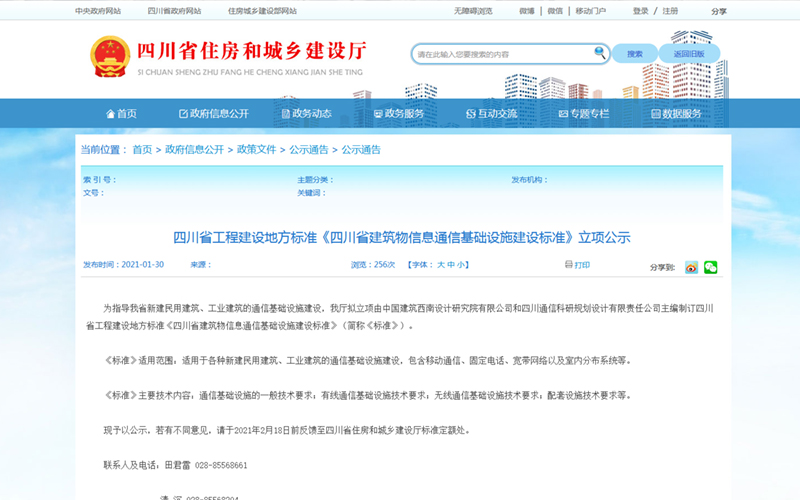800x500 pixels.
Task: Open 政府信息公开 in the navigation bar
Action: pyautogui.click(x=214, y=113)
